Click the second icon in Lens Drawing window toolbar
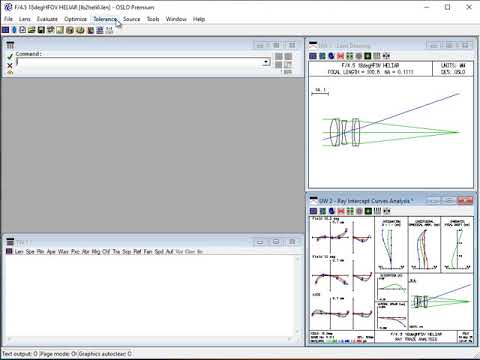Viewport: 480px width, 360px height. click(322, 56)
